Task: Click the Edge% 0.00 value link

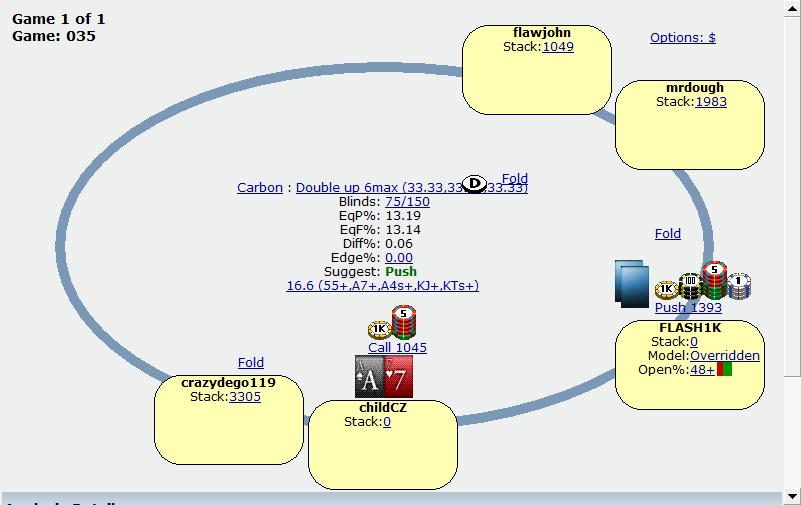Action: pos(399,257)
